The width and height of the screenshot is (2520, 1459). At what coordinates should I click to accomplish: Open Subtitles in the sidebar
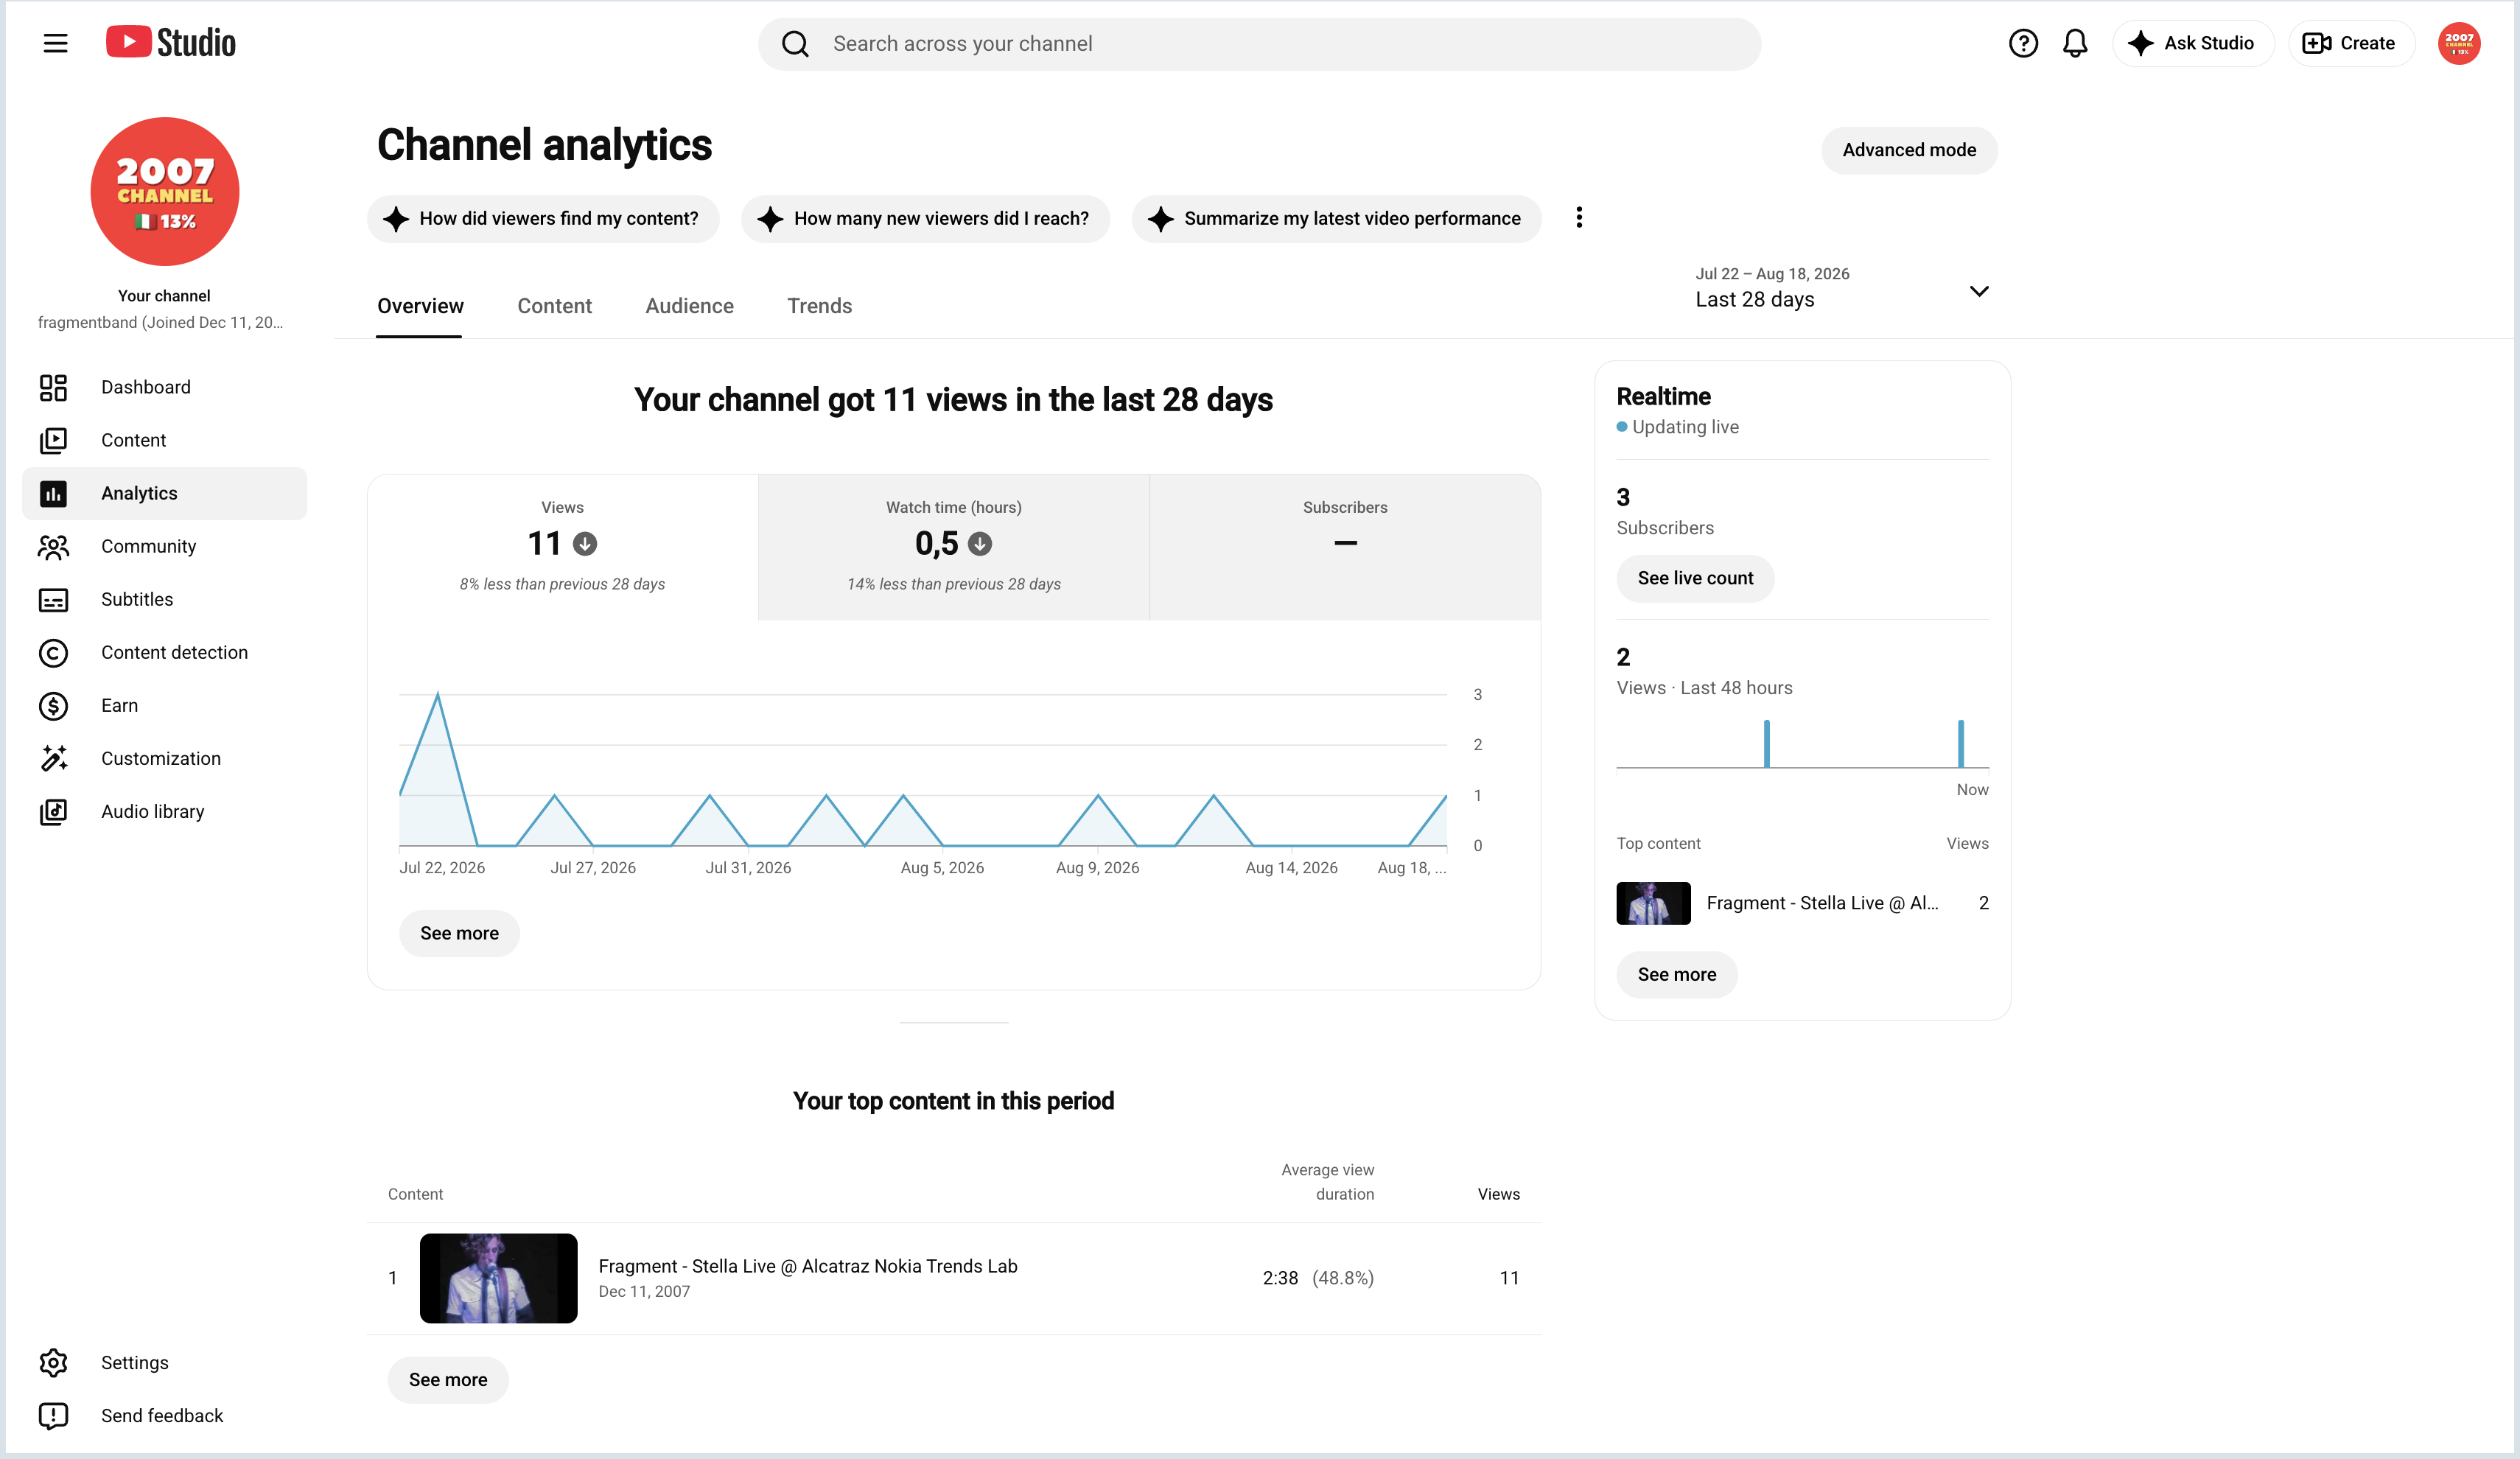click(137, 599)
